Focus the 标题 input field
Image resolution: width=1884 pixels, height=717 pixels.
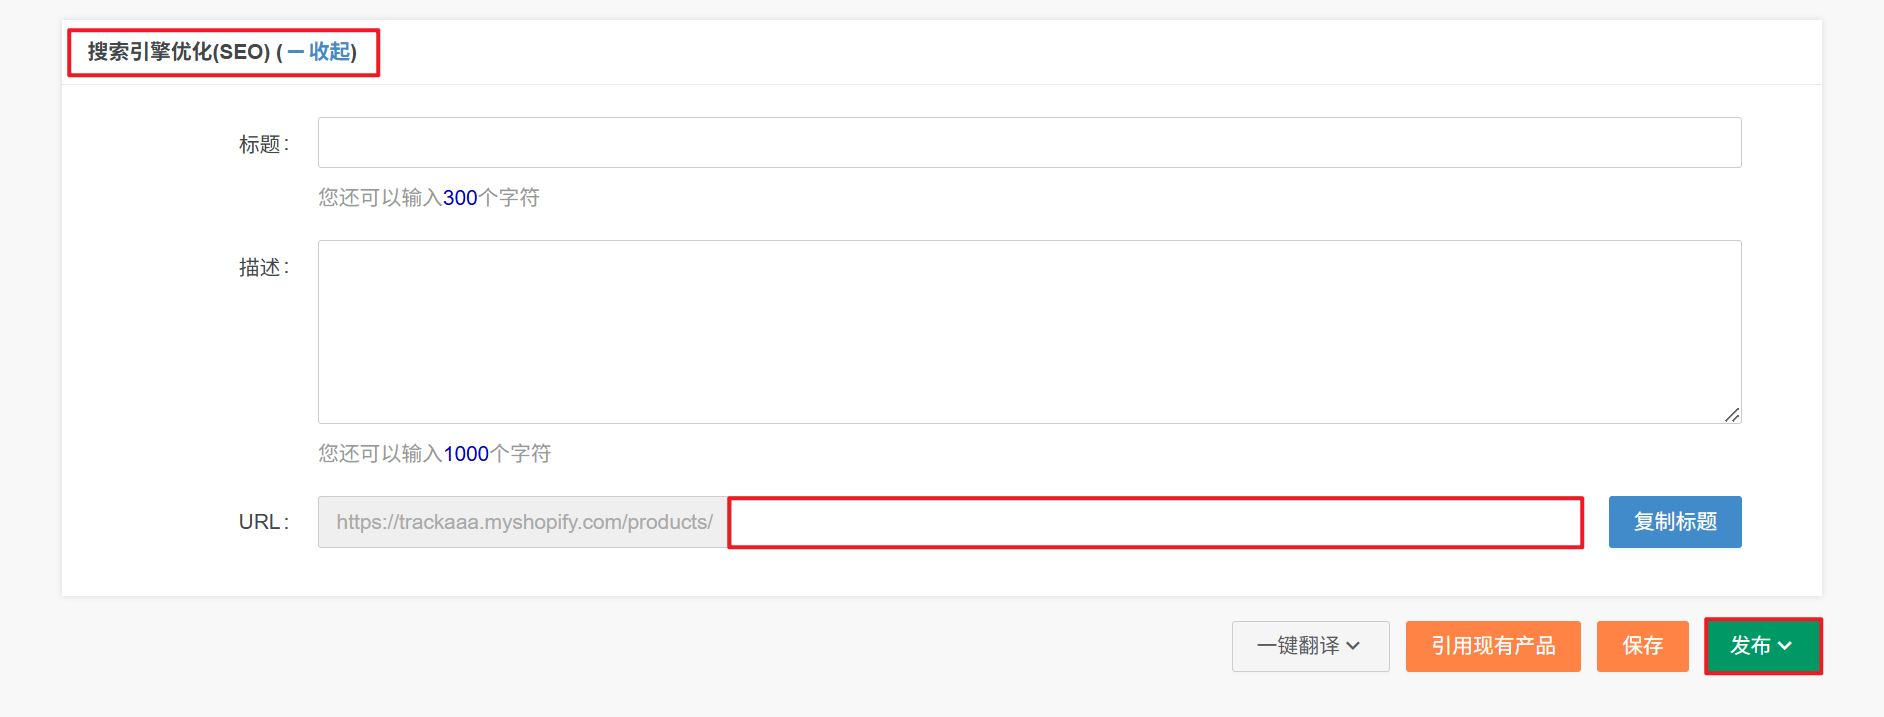(x=1029, y=143)
